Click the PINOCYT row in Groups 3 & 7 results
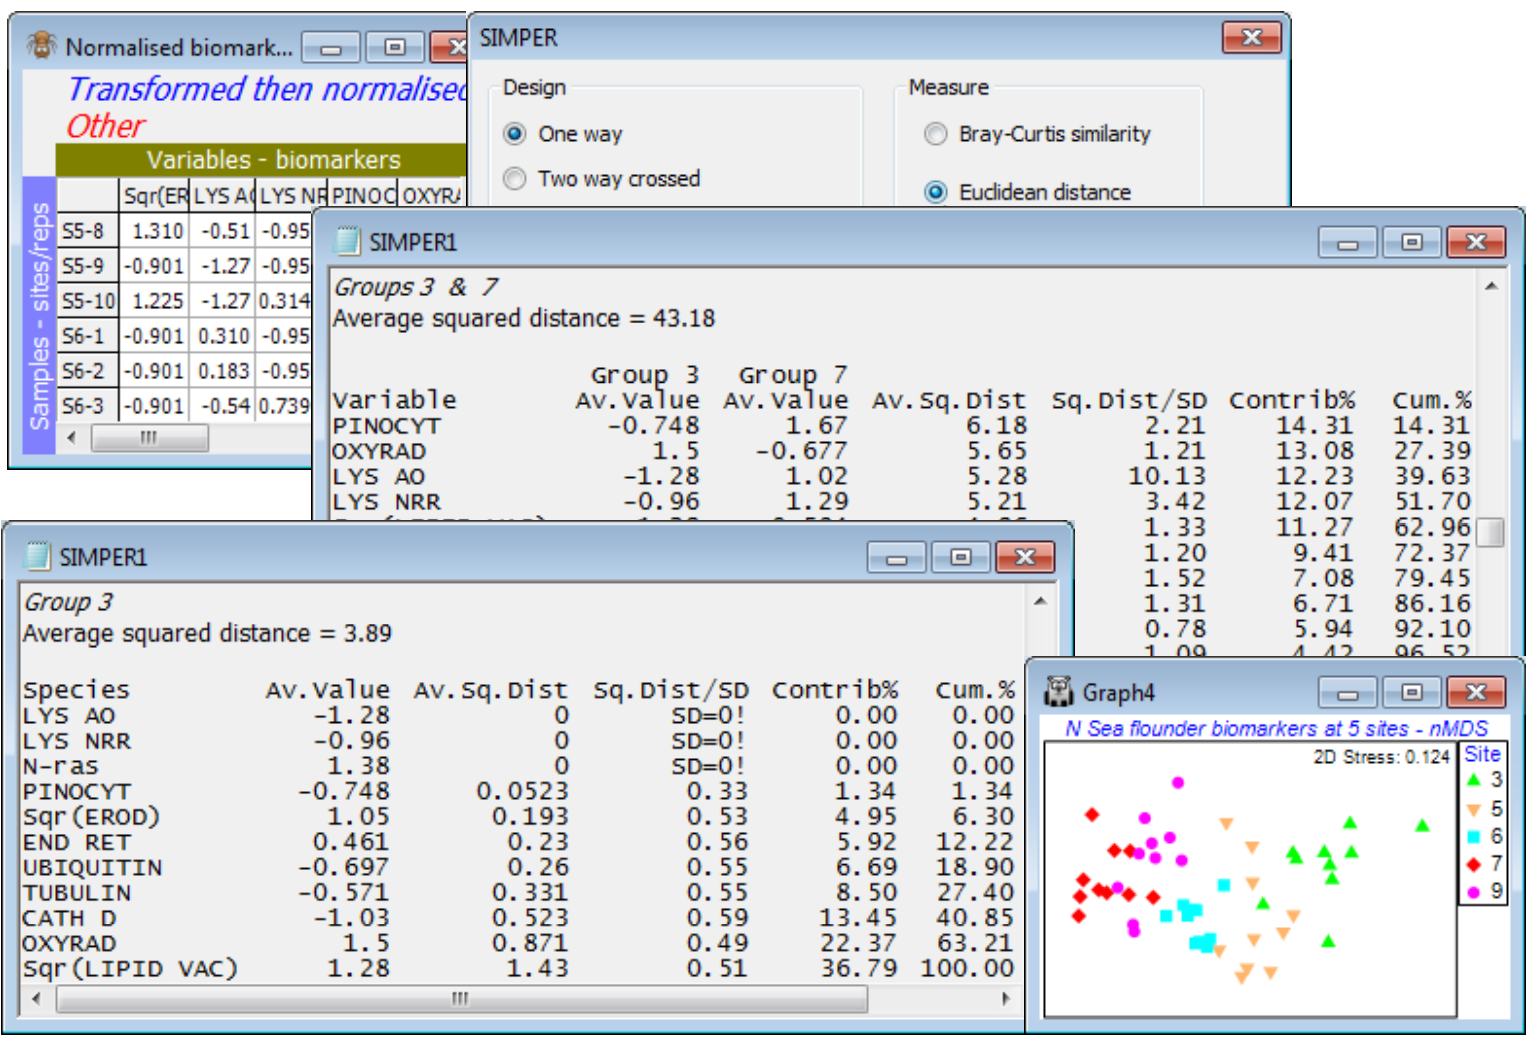Image resolution: width=1534 pixels, height=1044 pixels. (902, 425)
